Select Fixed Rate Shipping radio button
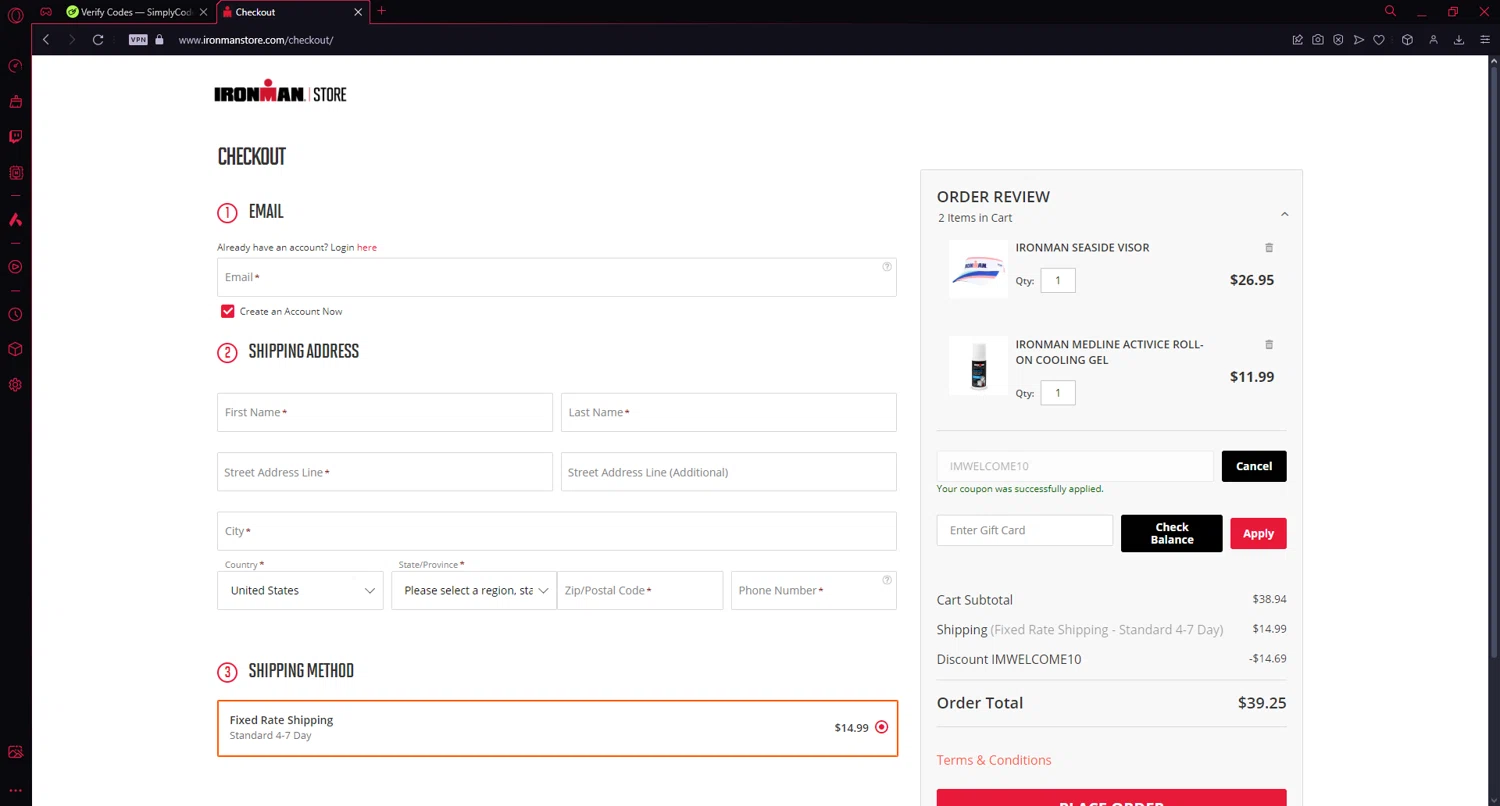1500x806 pixels. coord(881,727)
